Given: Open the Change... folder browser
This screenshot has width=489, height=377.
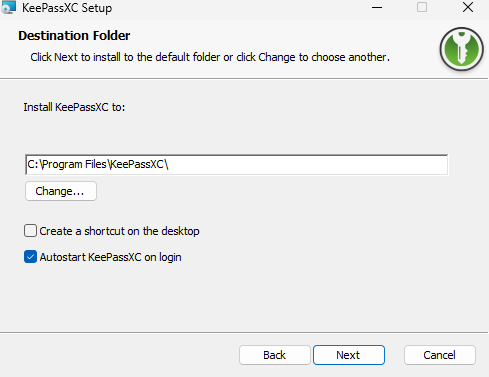Looking at the screenshot, I should pos(61,191).
